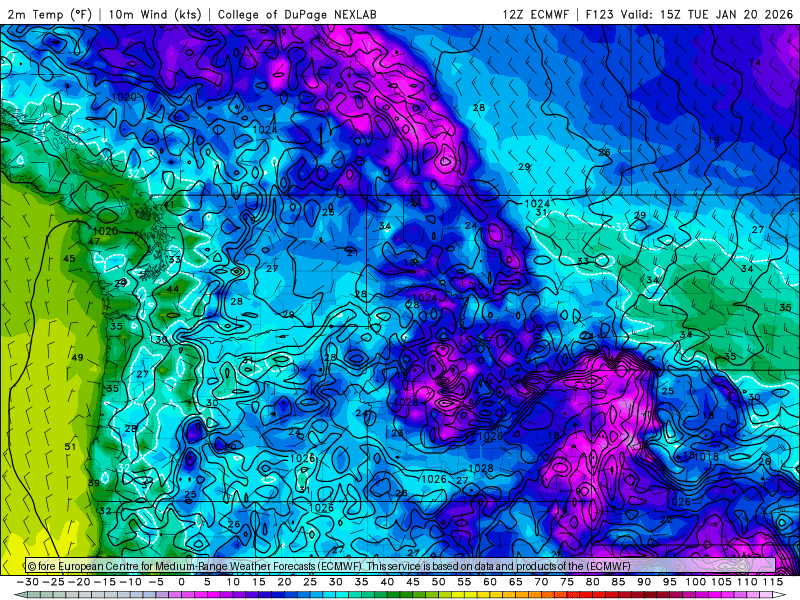
Task: Click the '47' temperature value on the map
Action: click(x=94, y=241)
